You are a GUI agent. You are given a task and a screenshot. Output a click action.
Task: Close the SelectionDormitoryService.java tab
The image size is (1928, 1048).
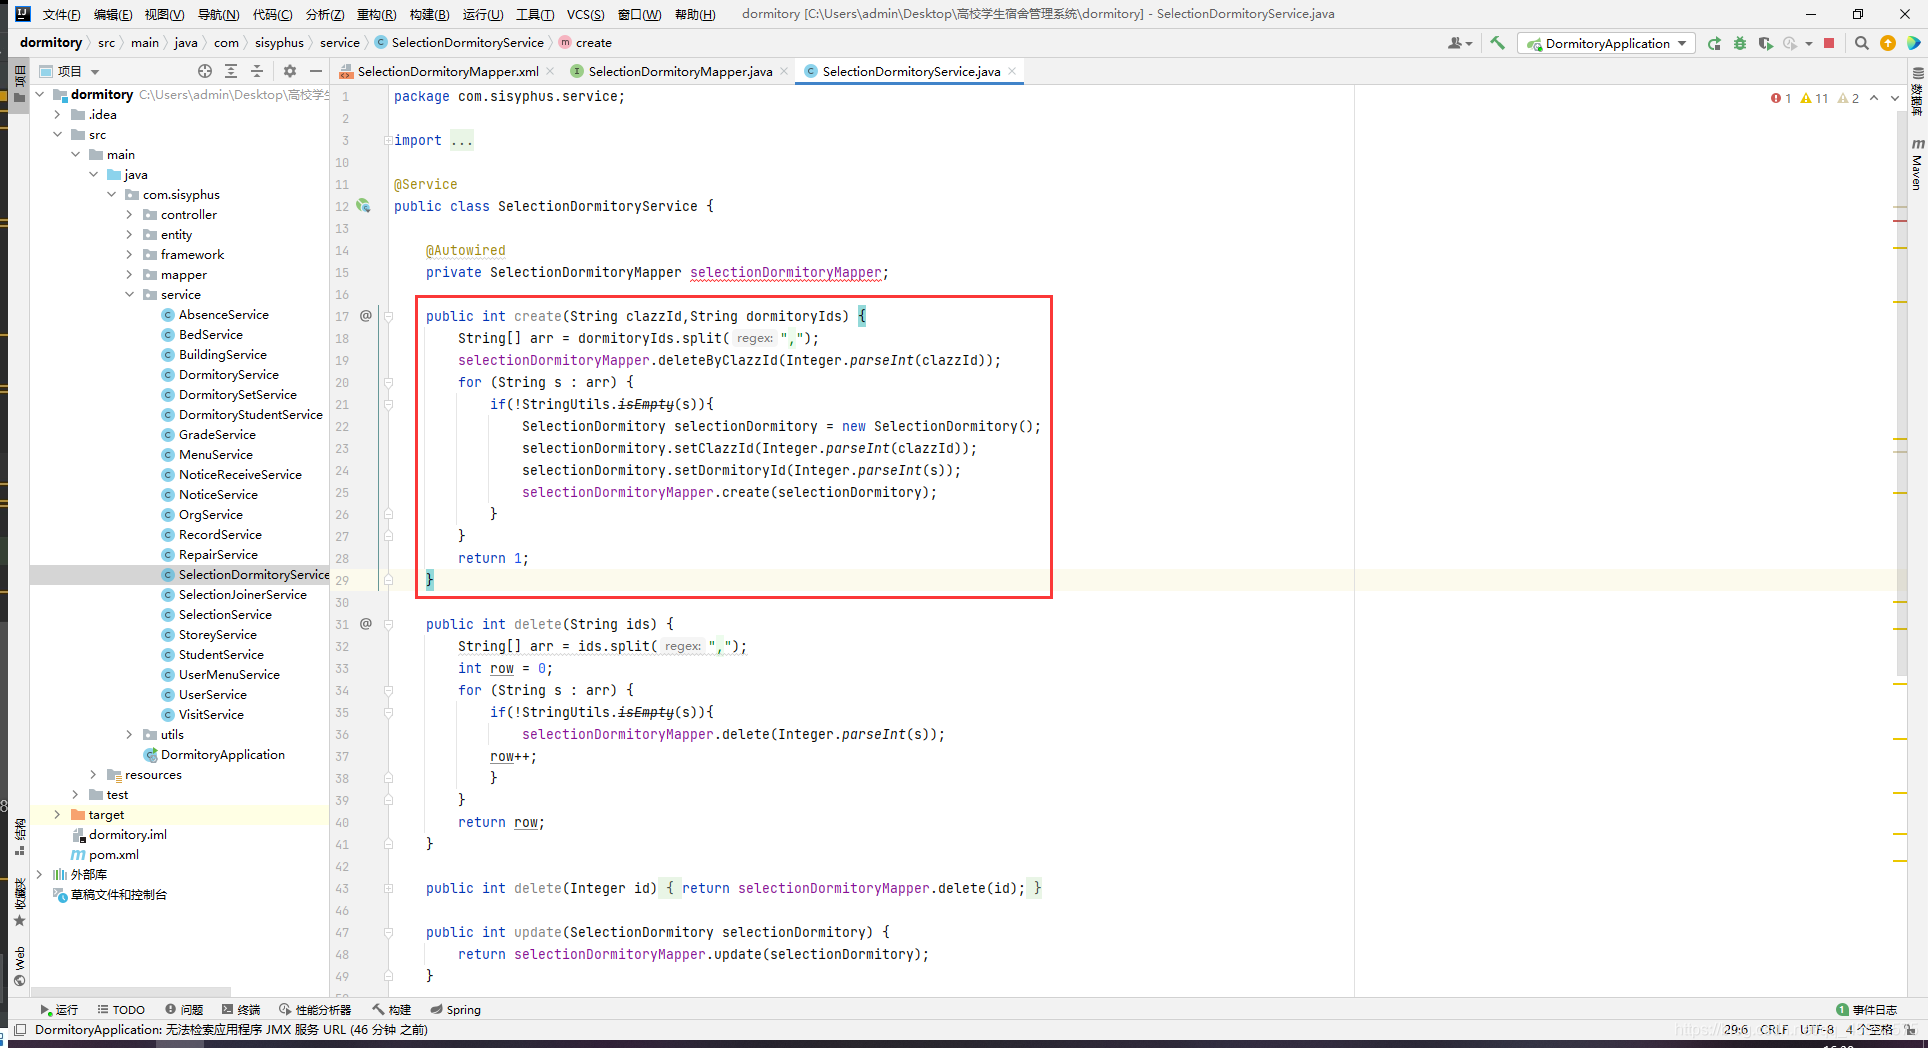coord(1012,71)
